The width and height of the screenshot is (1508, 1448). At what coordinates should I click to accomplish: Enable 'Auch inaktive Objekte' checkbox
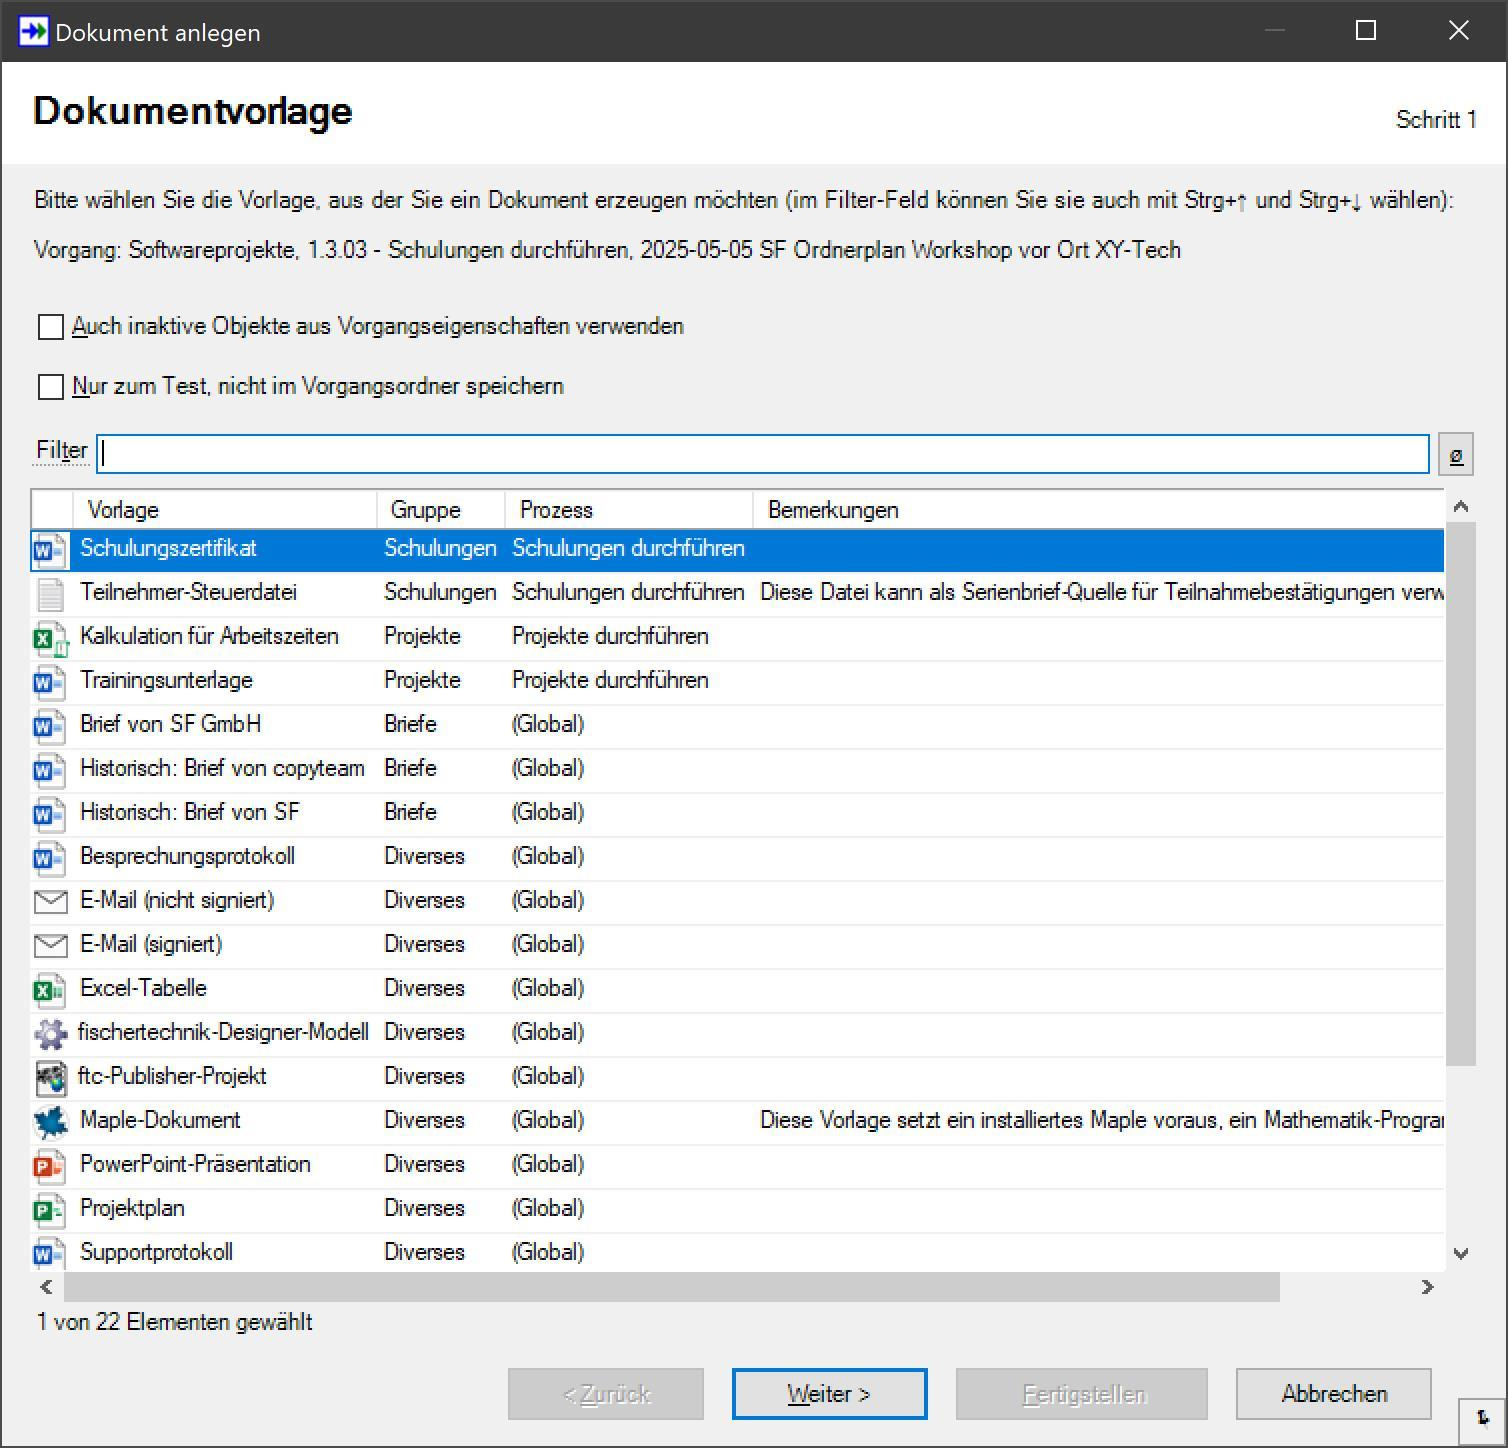(x=51, y=327)
